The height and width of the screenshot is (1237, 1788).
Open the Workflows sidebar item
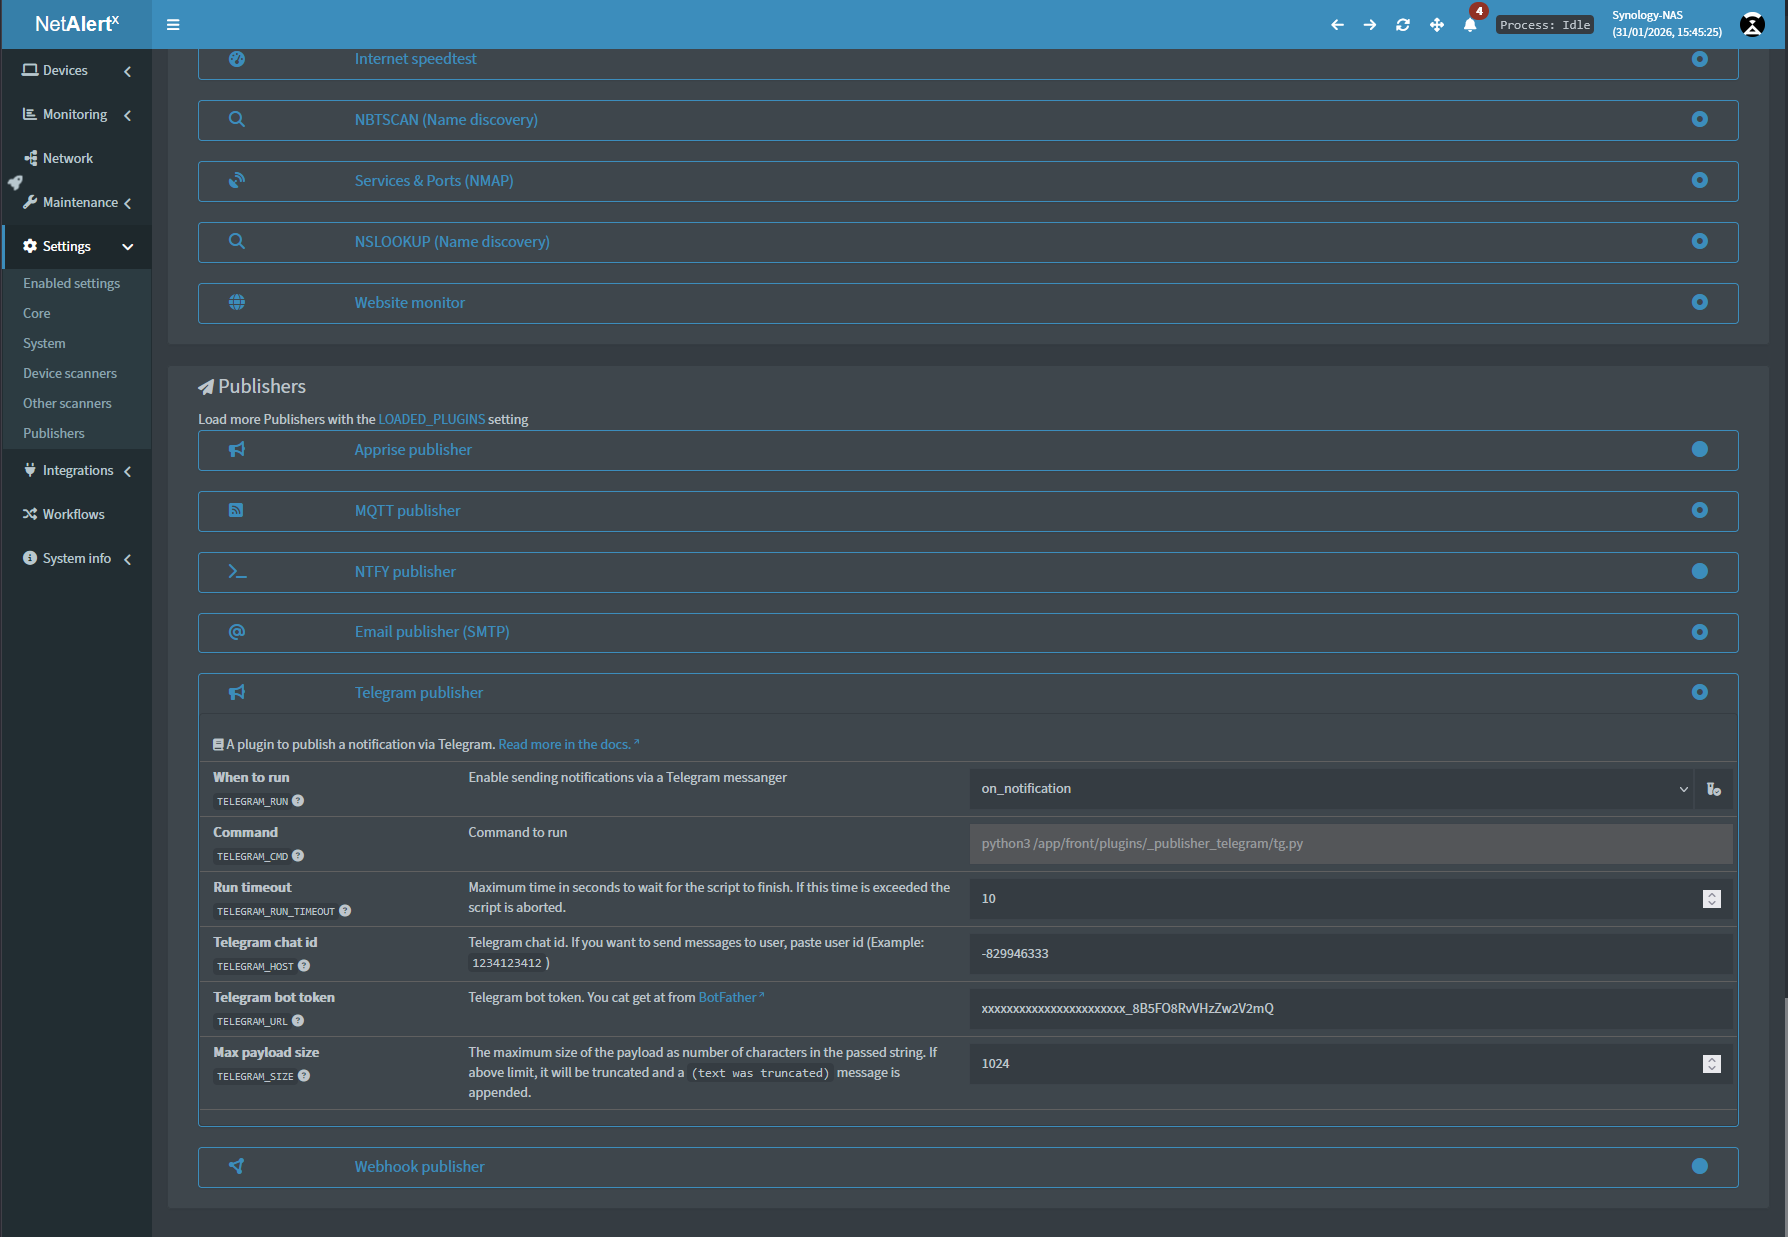point(73,514)
